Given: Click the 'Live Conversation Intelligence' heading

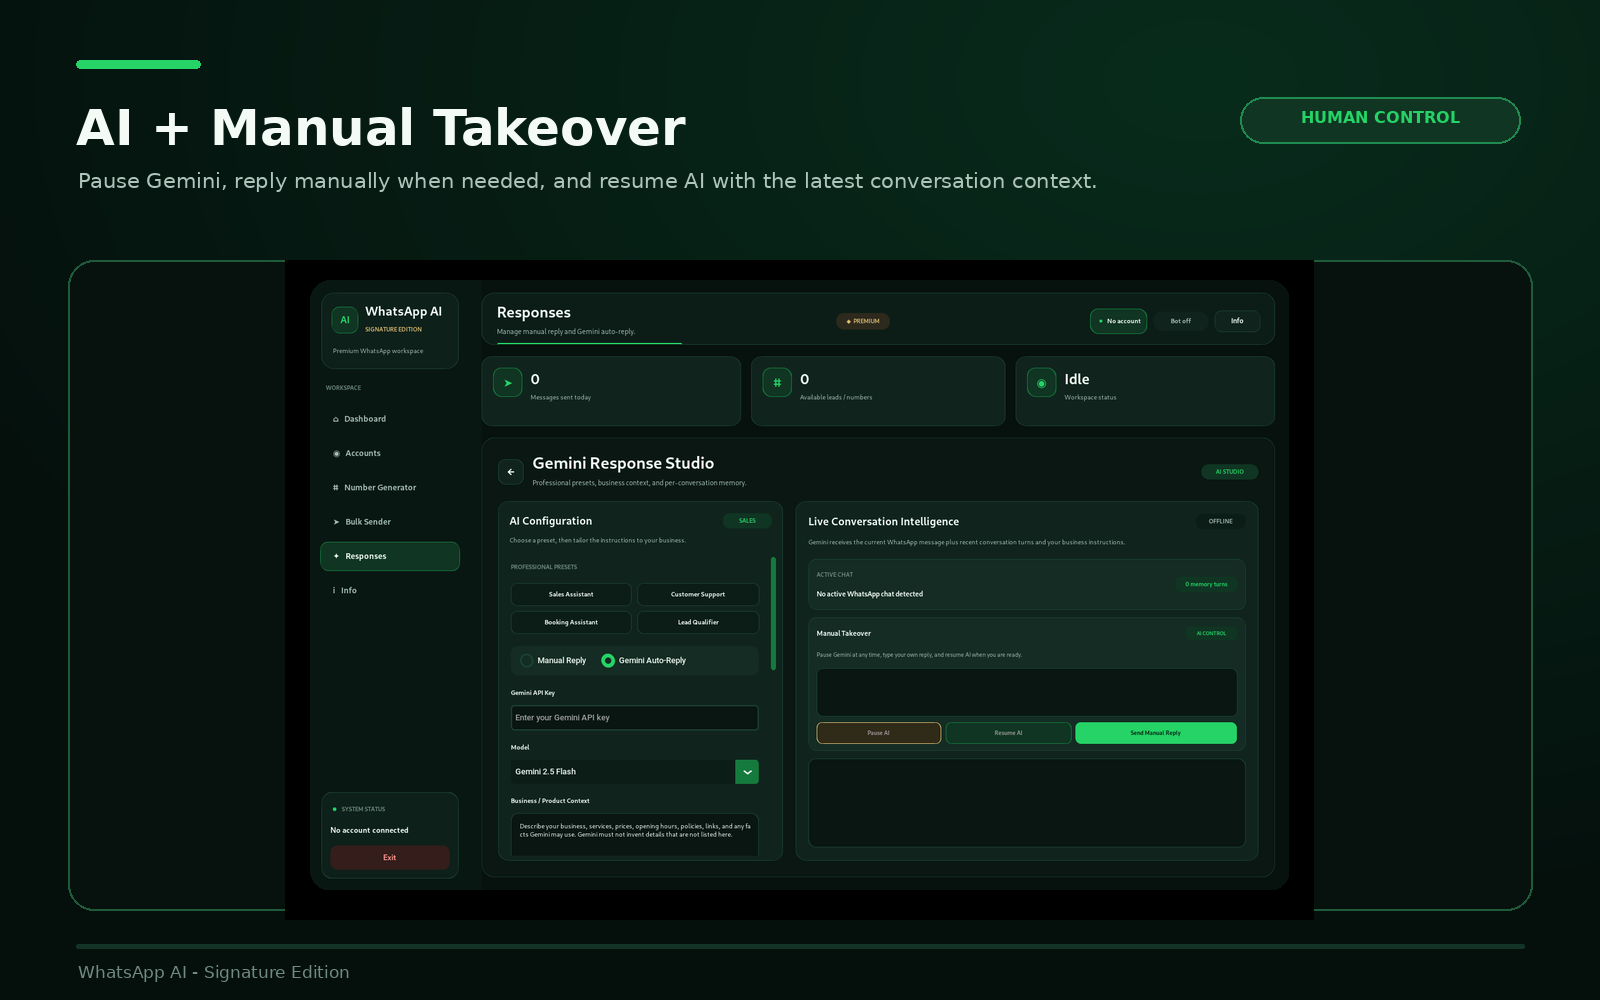Looking at the screenshot, I should (884, 522).
